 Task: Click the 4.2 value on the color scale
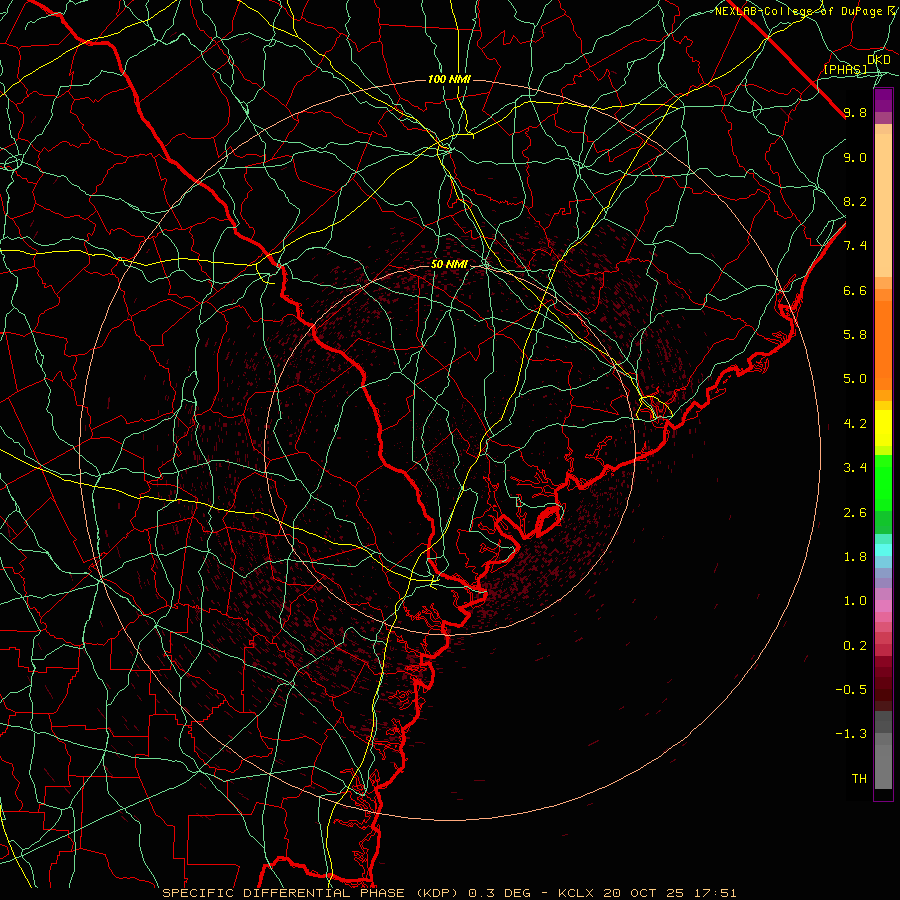[x=855, y=424]
